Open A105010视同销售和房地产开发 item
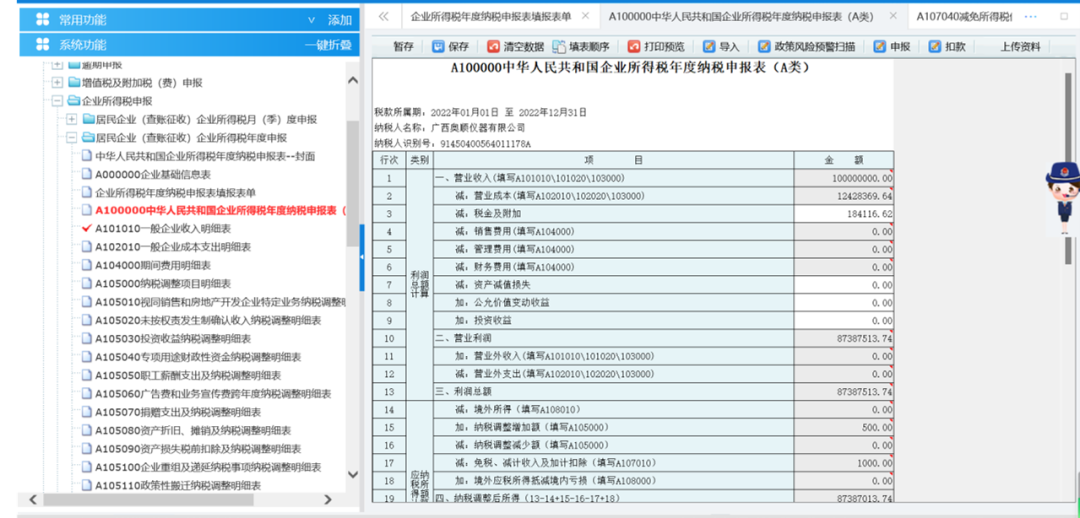 (220, 302)
